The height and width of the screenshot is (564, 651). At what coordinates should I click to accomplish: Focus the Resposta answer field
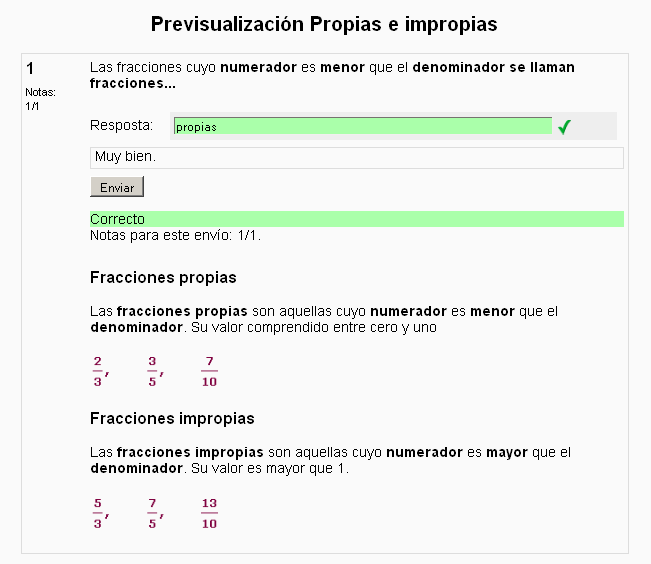click(x=362, y=126)
